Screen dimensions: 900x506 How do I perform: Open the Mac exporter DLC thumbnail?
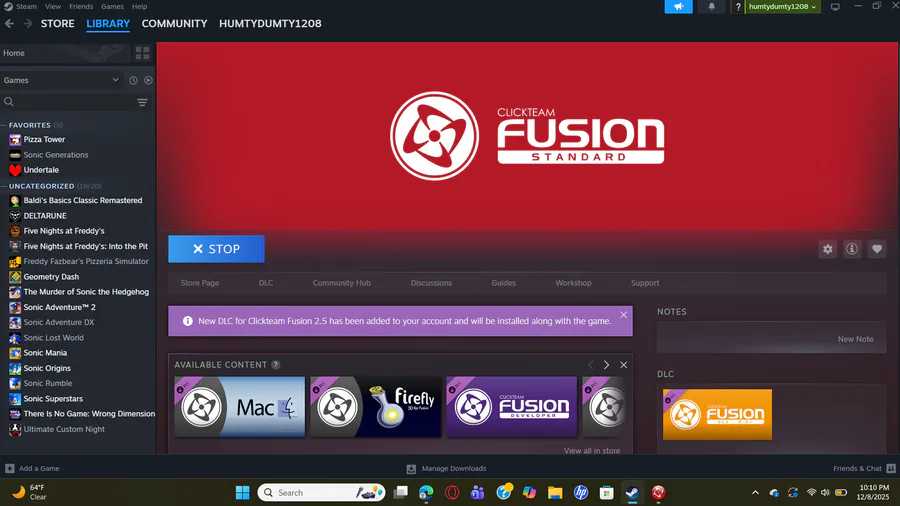(x=240, y=407)
